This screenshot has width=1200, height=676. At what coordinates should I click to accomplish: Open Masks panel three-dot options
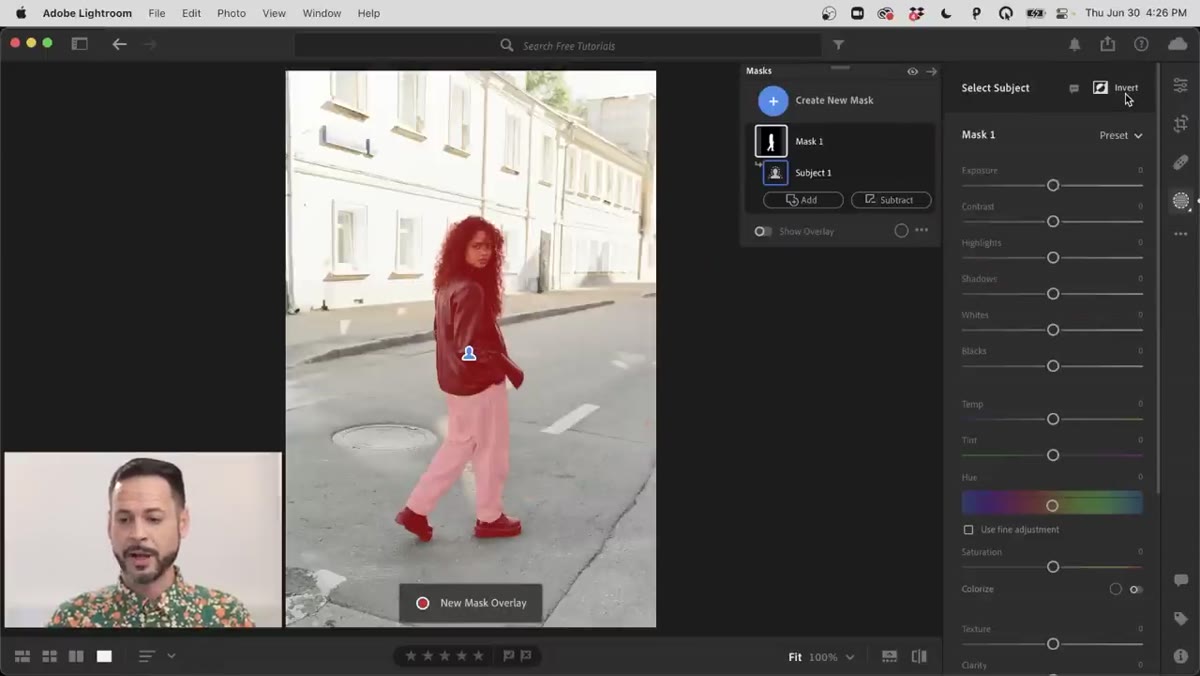(922, 230)
